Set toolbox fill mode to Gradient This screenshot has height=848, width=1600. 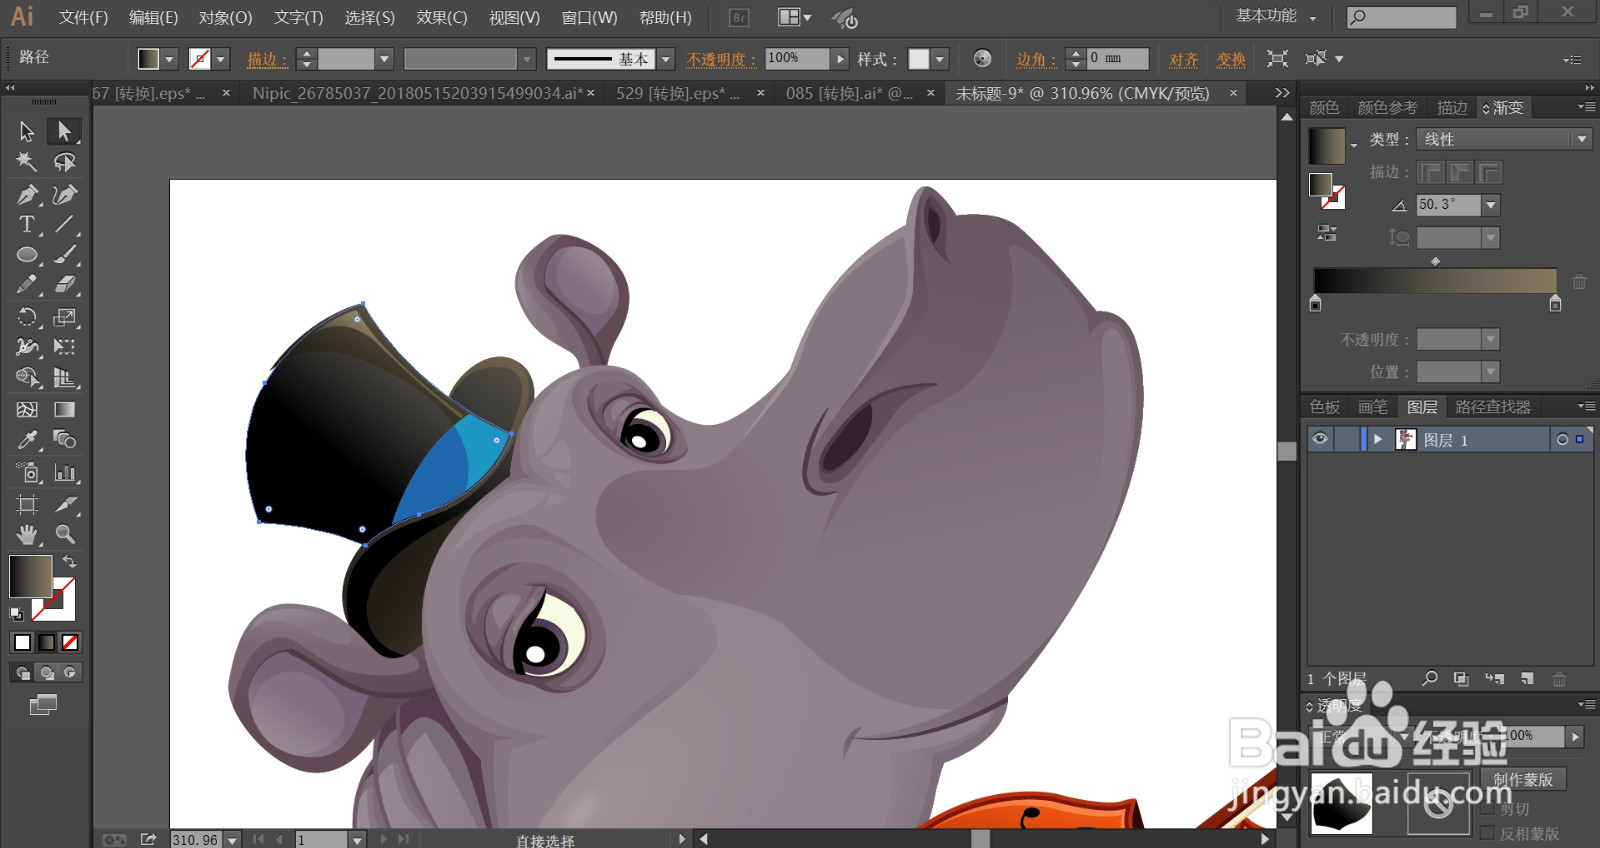46,642
